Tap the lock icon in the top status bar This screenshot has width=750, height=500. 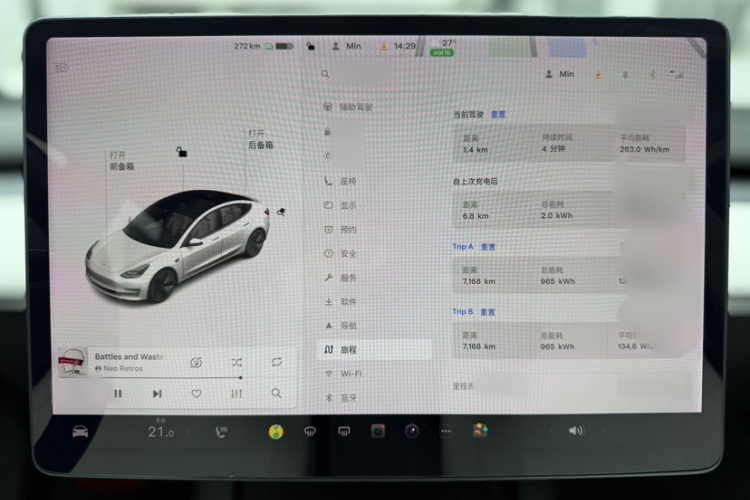click(x=310, y=46)
